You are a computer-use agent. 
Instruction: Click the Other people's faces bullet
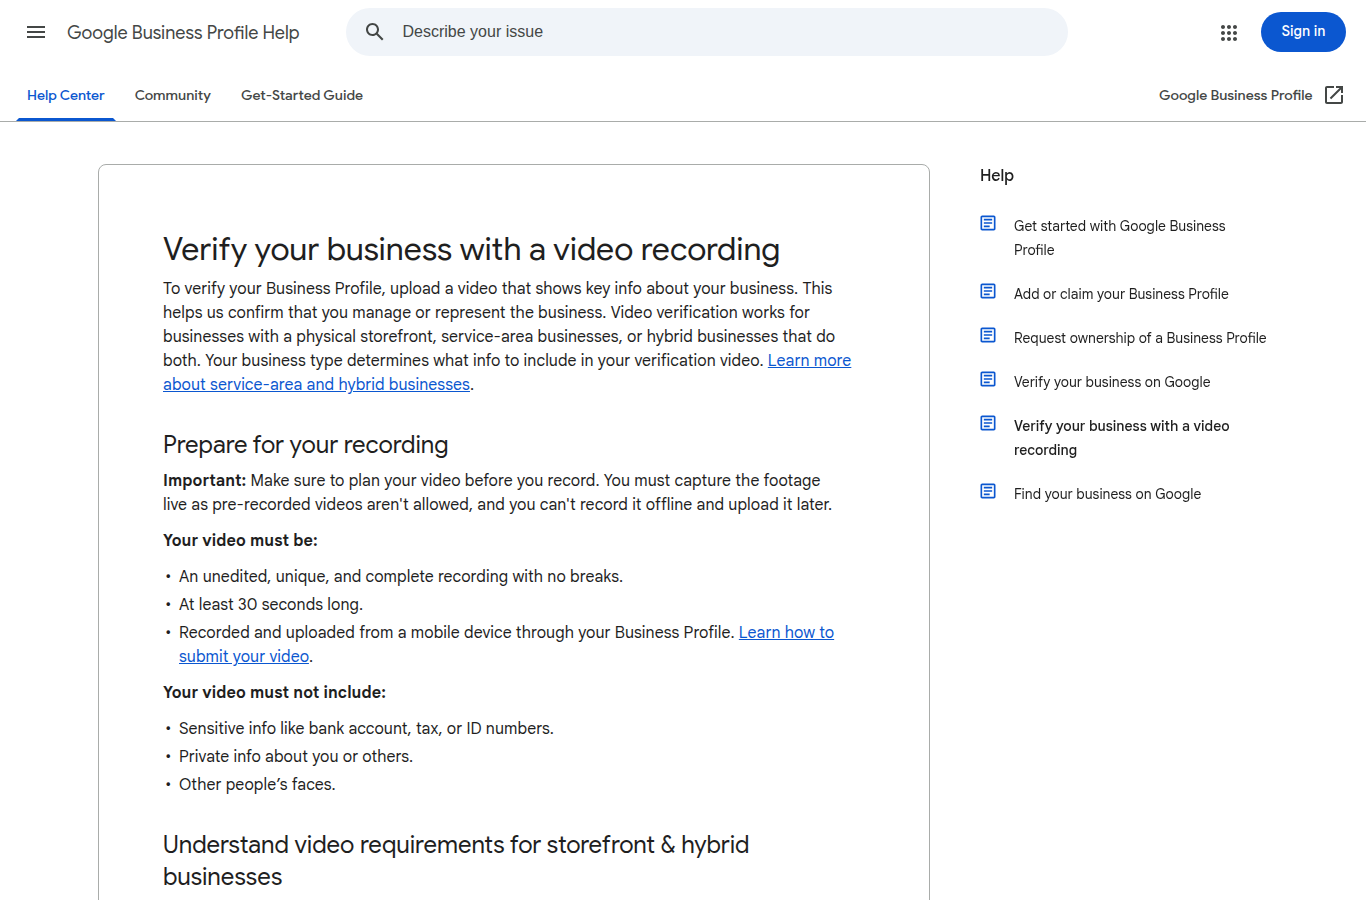point(257,784)
